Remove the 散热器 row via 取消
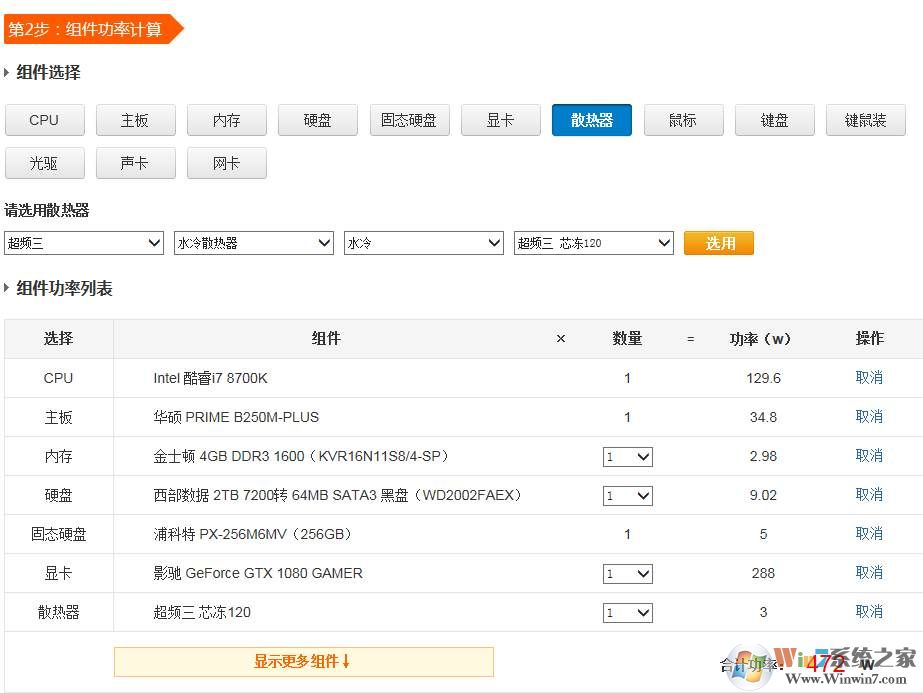 pyautogui.click(x=868, y=612)
